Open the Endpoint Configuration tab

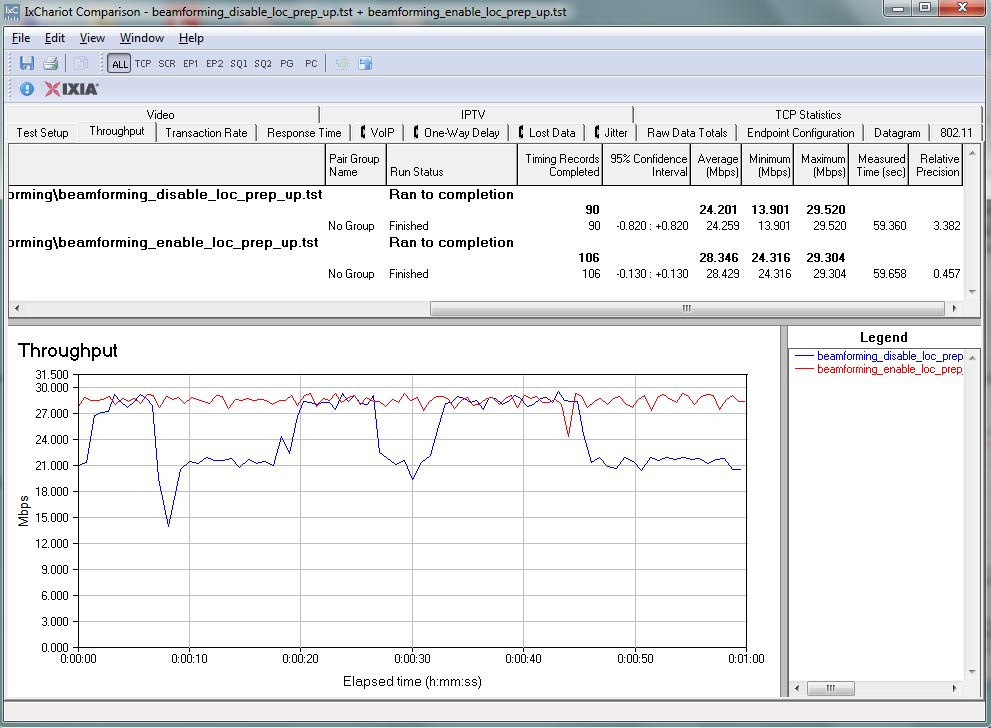point(800,133)
